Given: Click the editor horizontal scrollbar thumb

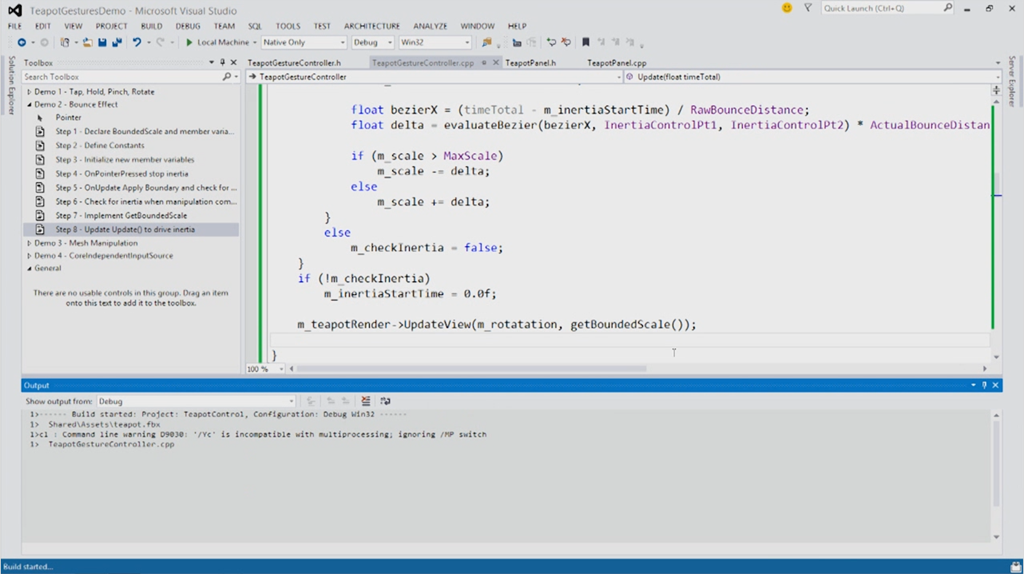Looking at the screenshot, I should pyautogui.click(x=472, y=369).
